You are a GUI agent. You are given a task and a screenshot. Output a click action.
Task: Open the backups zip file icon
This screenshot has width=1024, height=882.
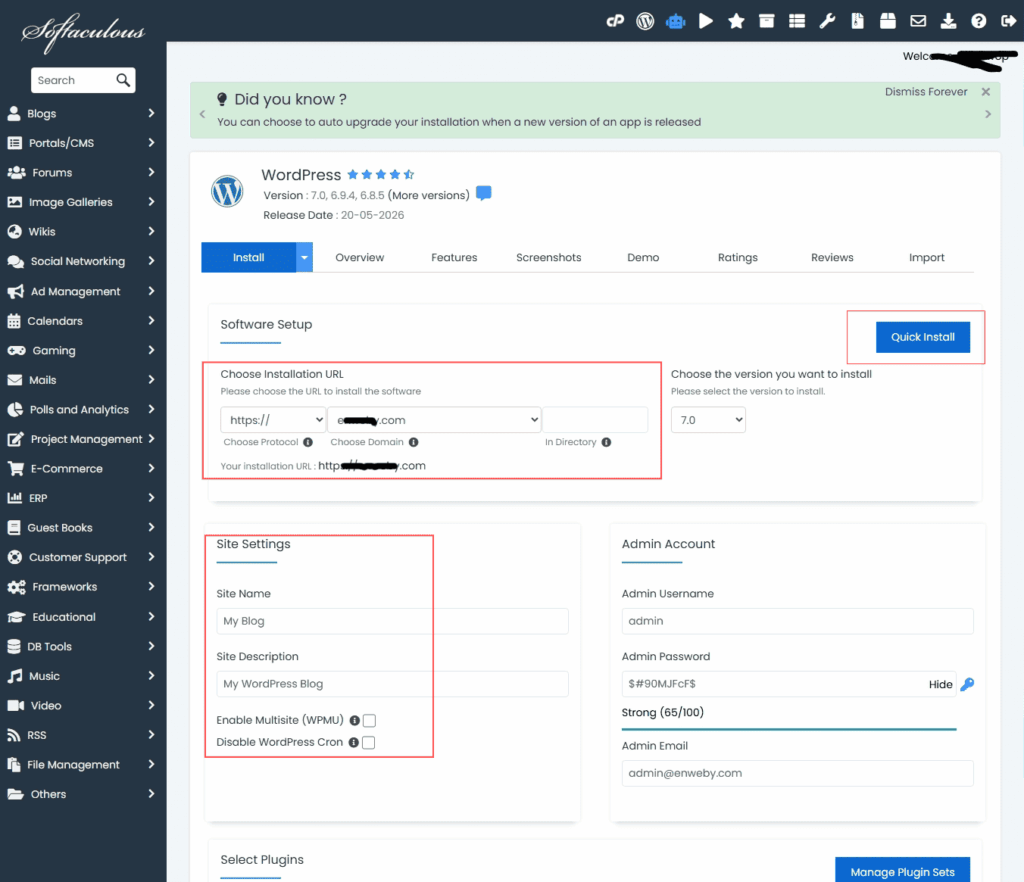pos(857,22)
